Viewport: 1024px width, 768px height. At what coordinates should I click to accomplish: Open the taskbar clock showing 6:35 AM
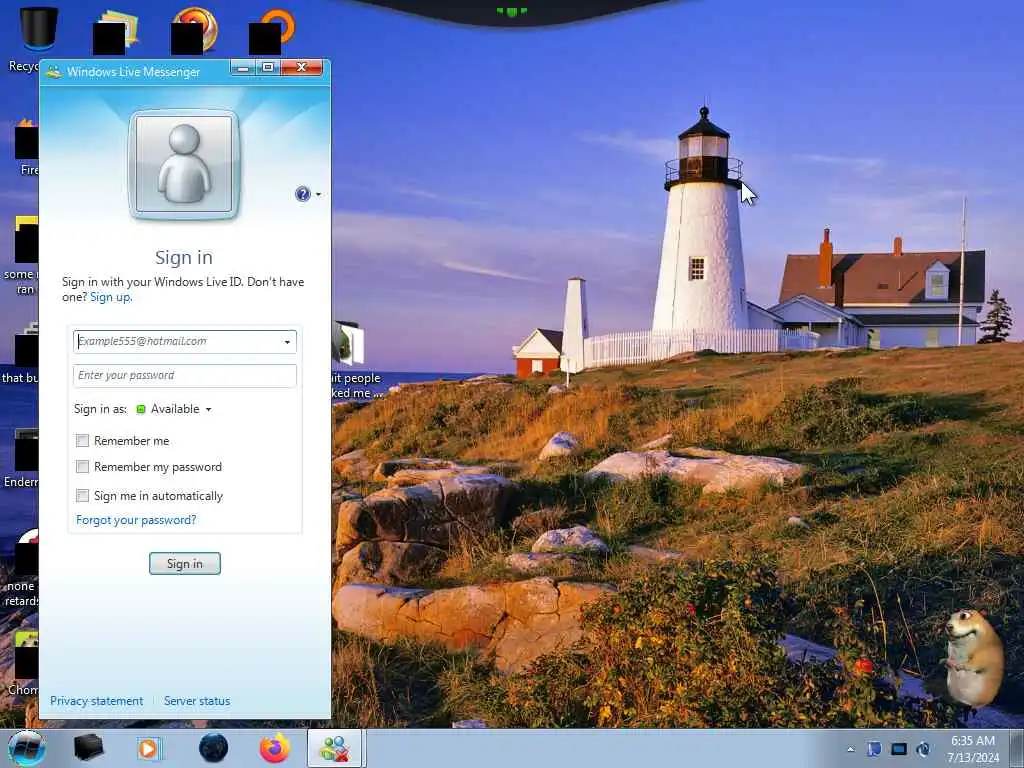pos(973,749)
